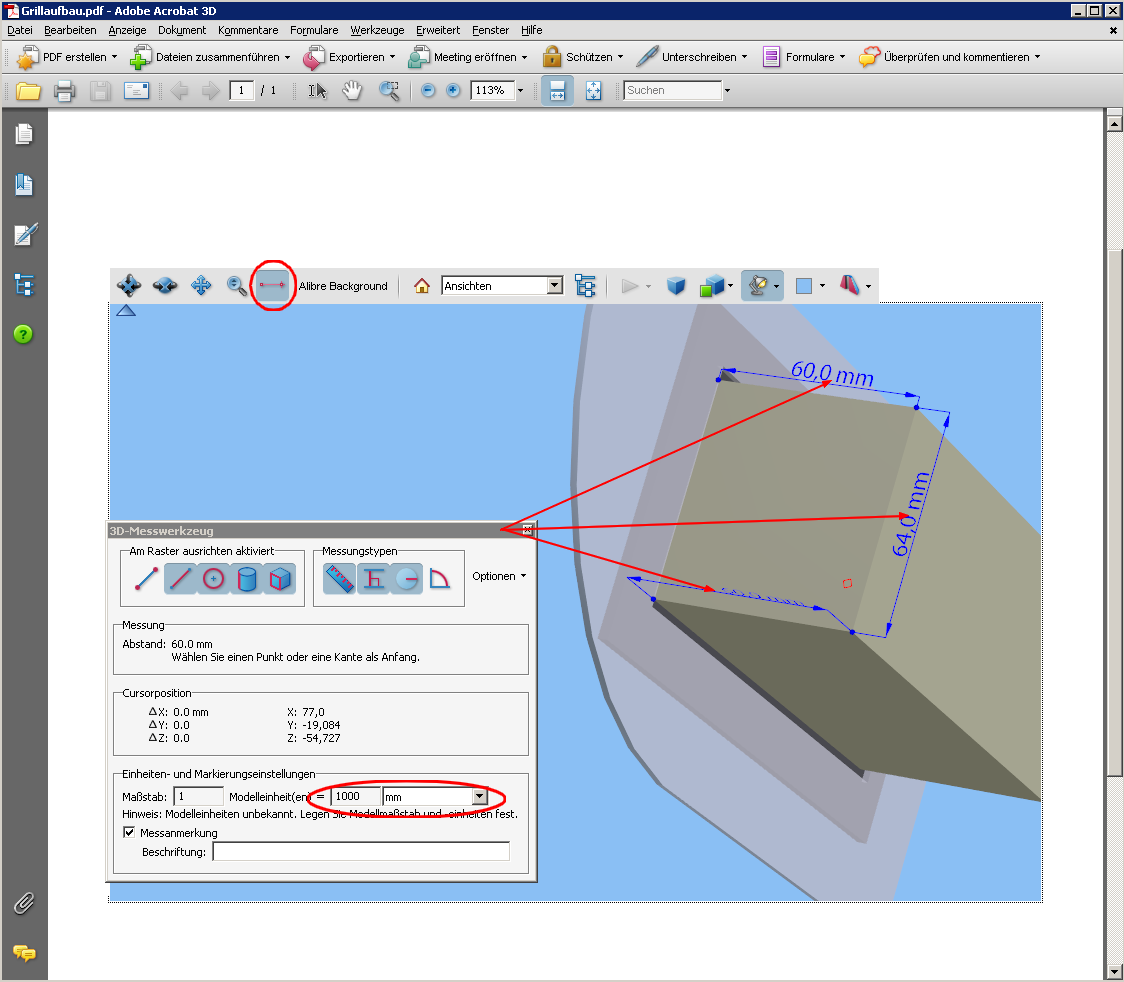
Task: Expand the Formulare toolbar dropdown
Action: [842, 57]
